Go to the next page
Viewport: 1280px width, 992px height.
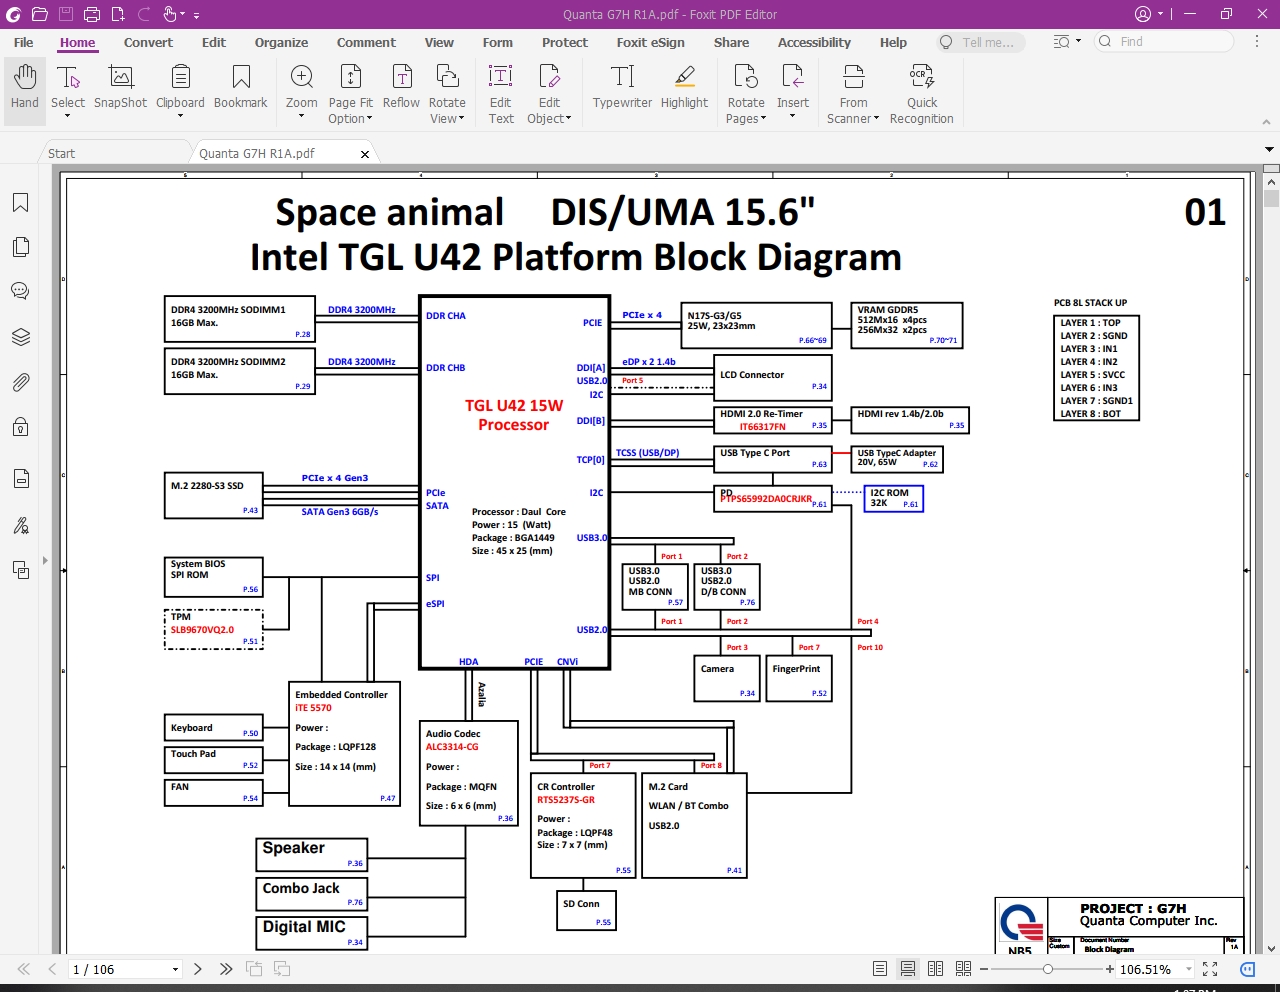(x=198, y=969)
